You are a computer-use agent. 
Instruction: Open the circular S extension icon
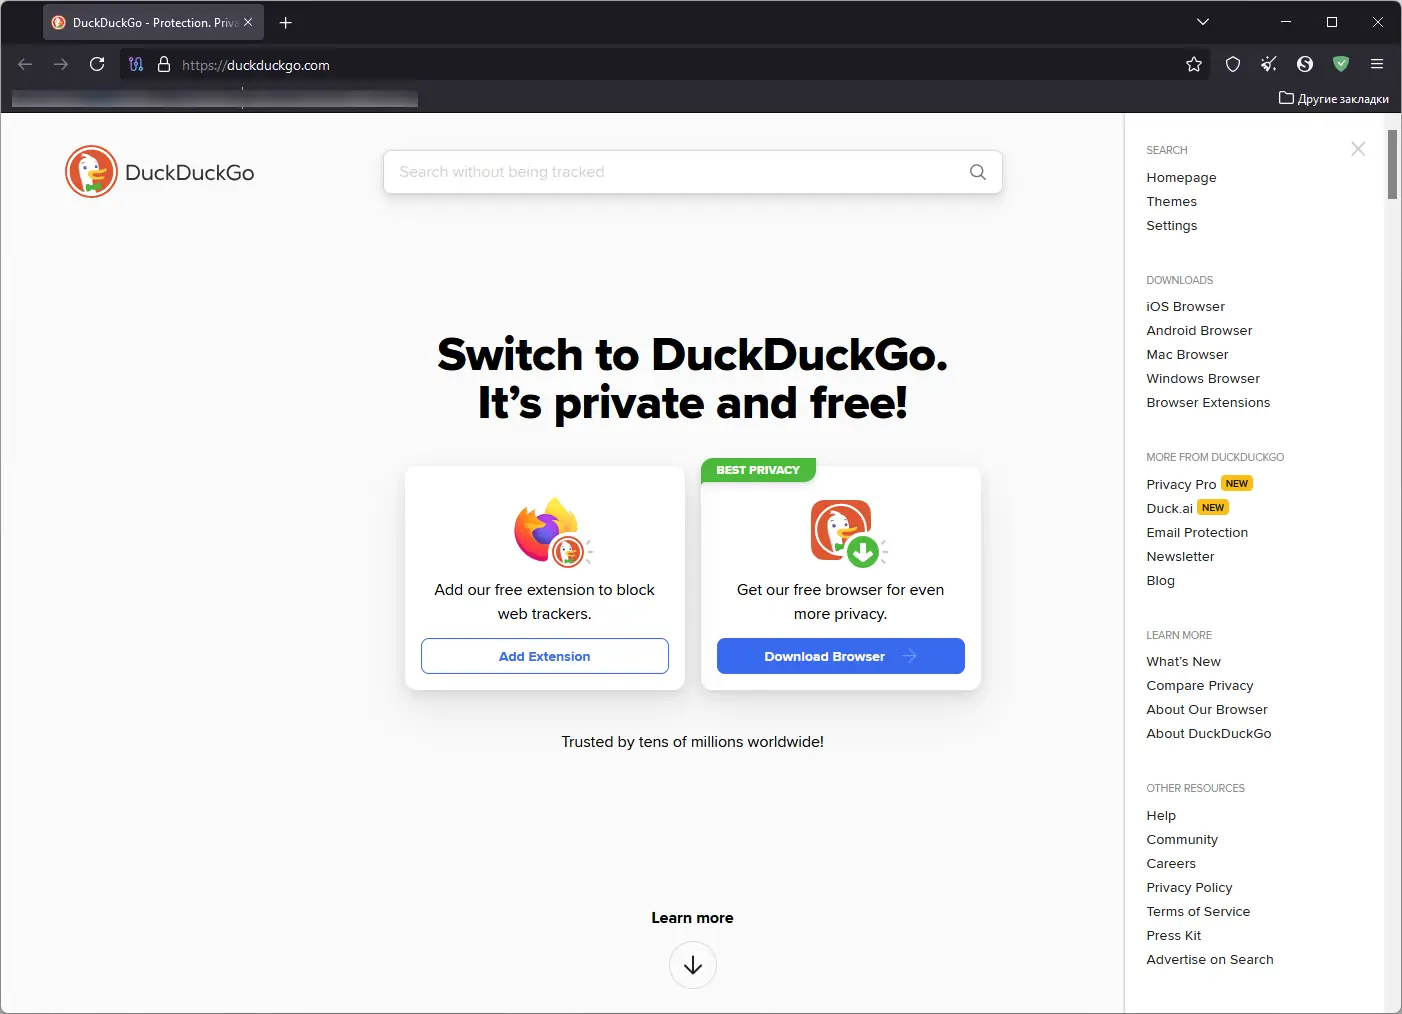coord(1305,64)
